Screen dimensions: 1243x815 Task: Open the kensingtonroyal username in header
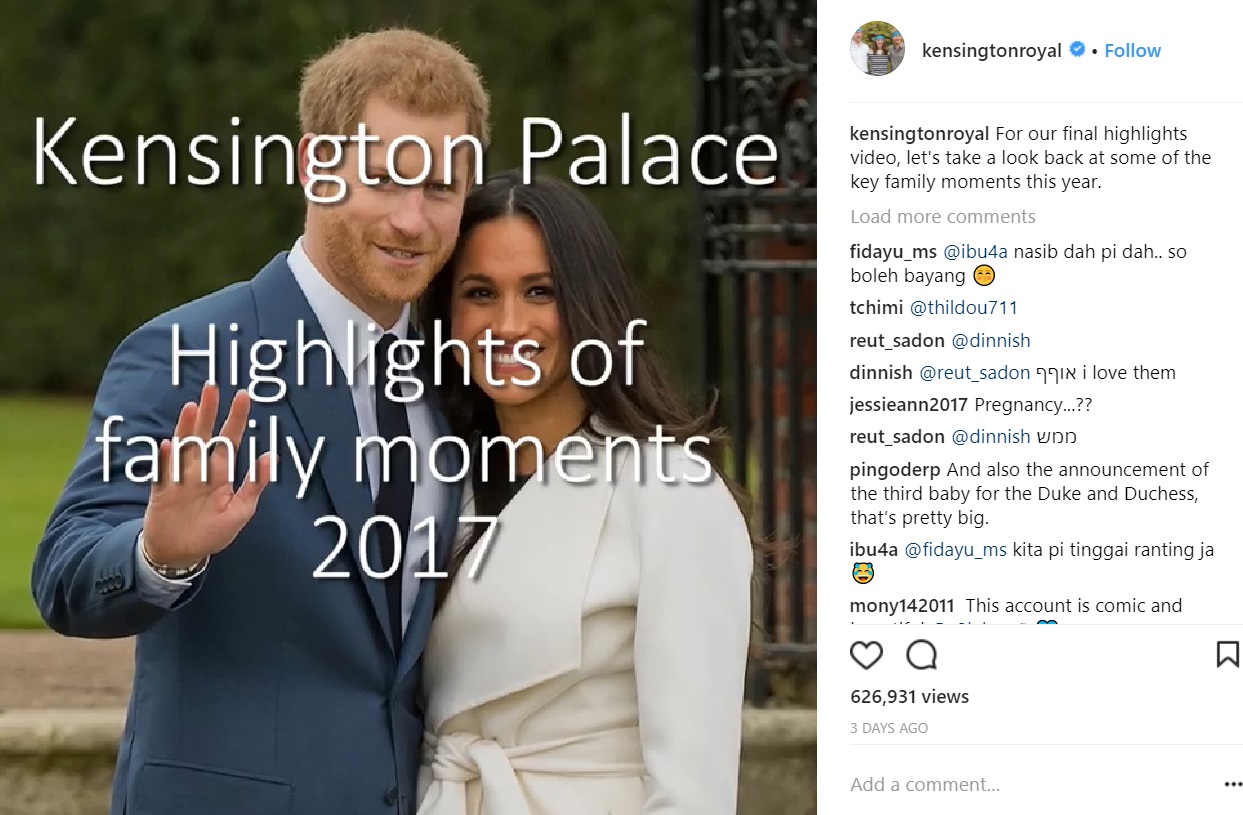pyautogui.click(x=991, y=50)
